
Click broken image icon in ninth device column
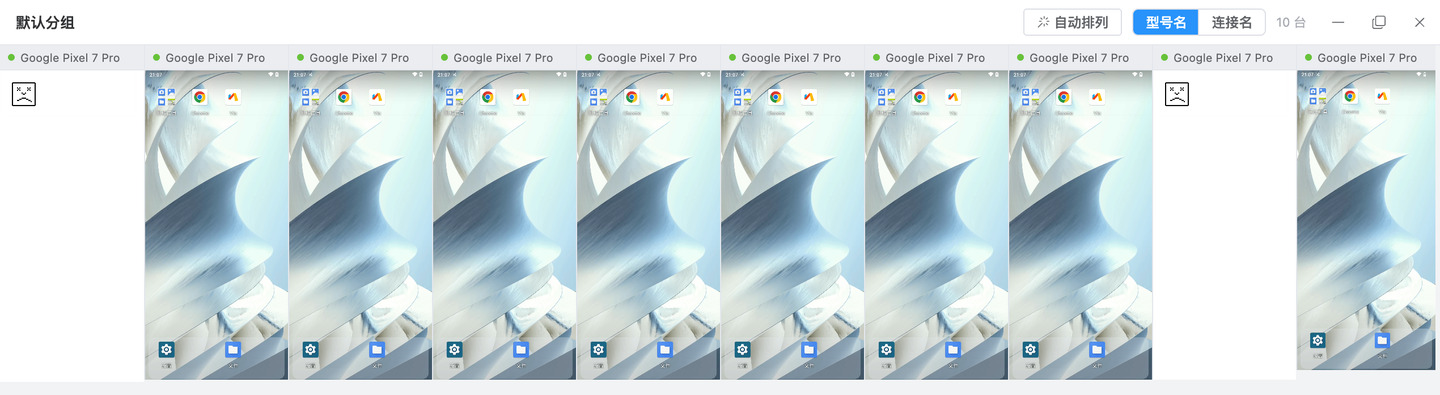pyautogui.click(x=1176, y=95)
